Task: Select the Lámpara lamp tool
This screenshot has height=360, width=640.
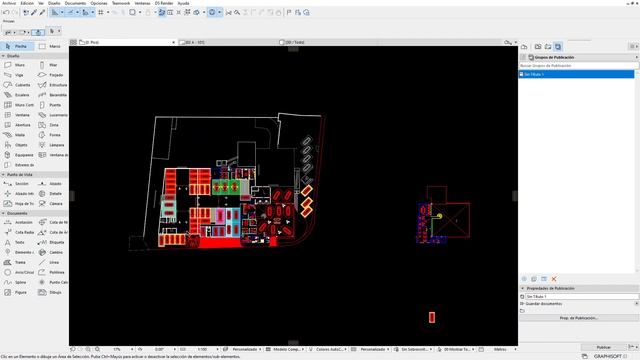Action: coord(51,145)
